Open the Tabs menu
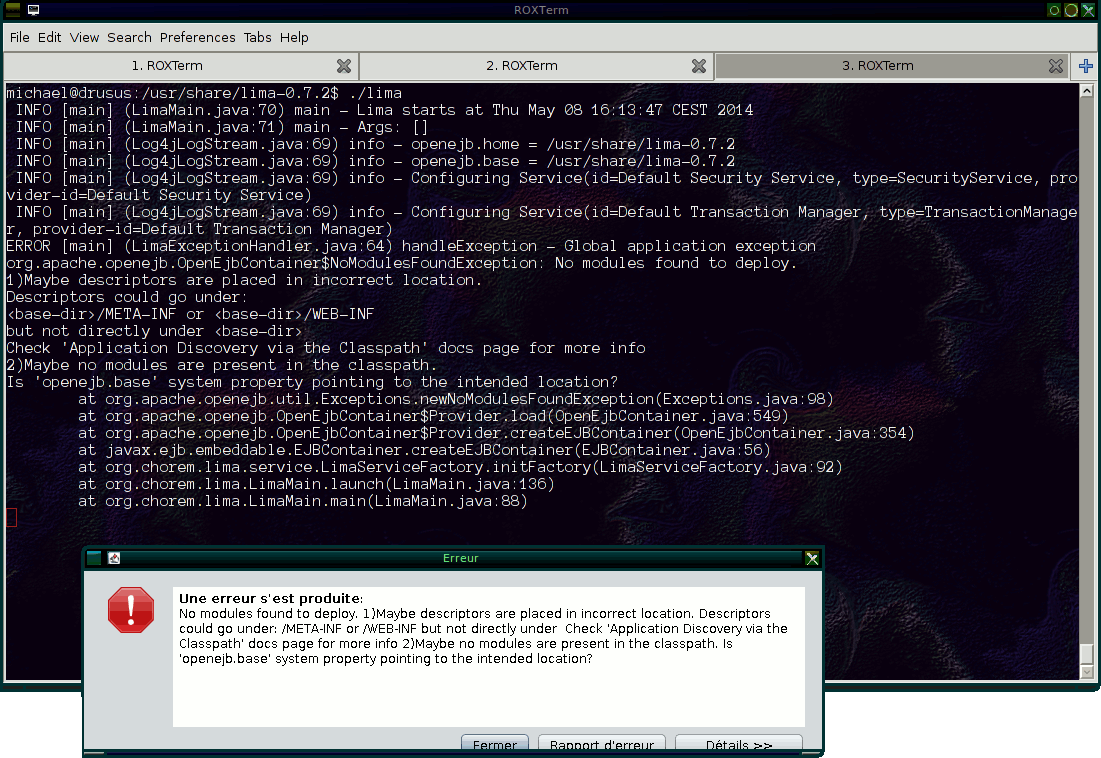Screen dimensions: 1101x758 click(x=258, y=37)
